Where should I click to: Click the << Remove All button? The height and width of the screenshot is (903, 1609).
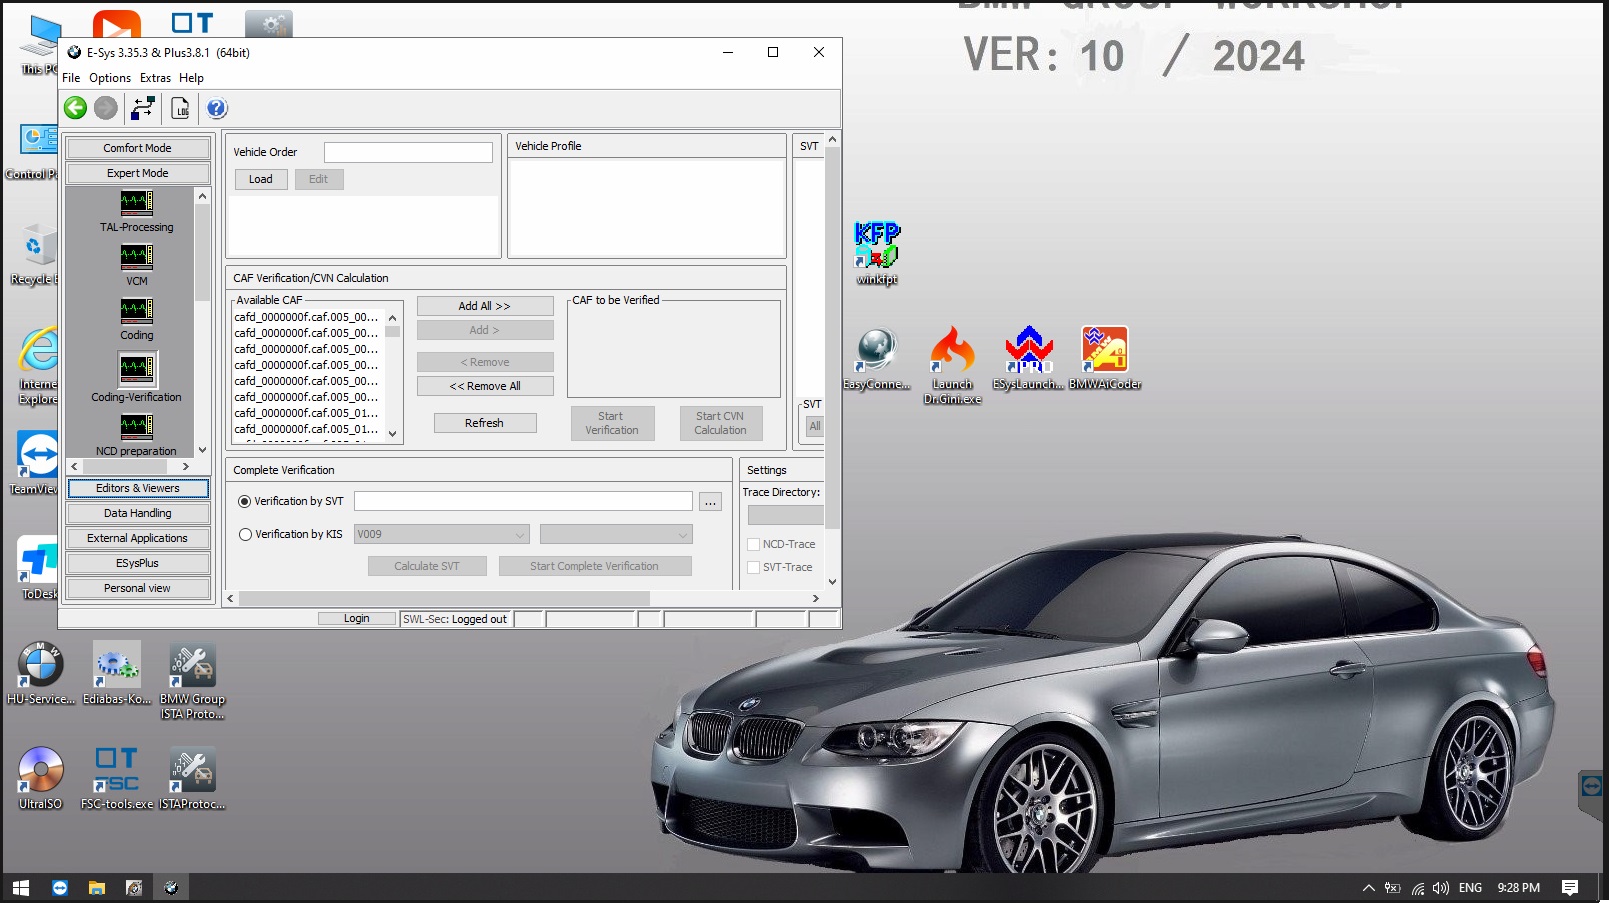485,386
